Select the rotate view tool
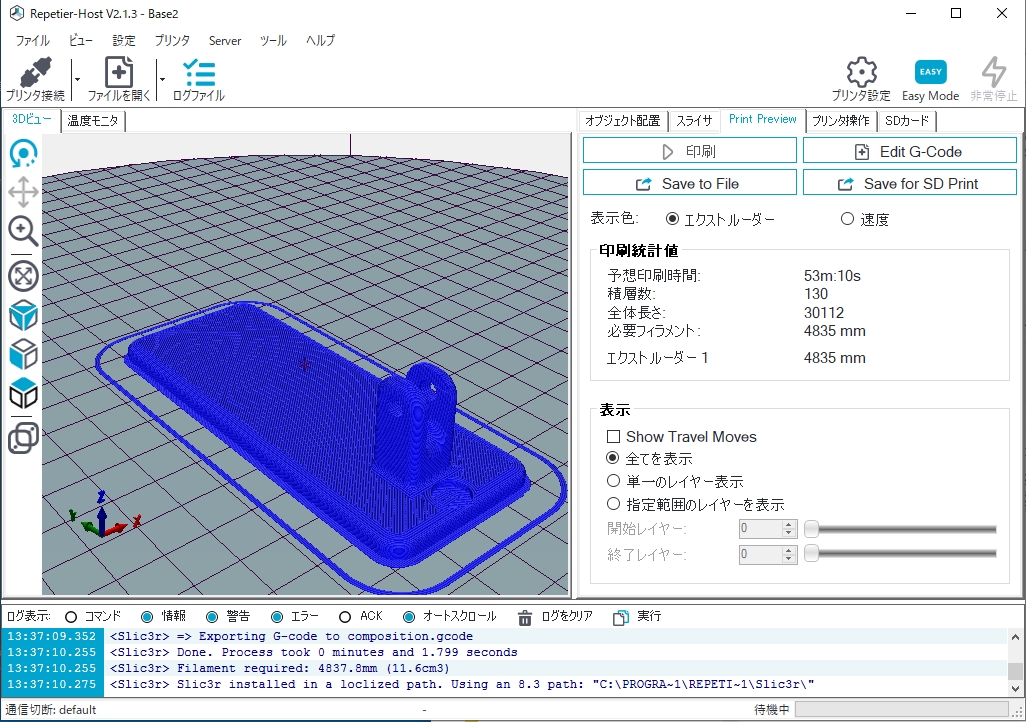The image size is (1026, 722). point(24,153)
